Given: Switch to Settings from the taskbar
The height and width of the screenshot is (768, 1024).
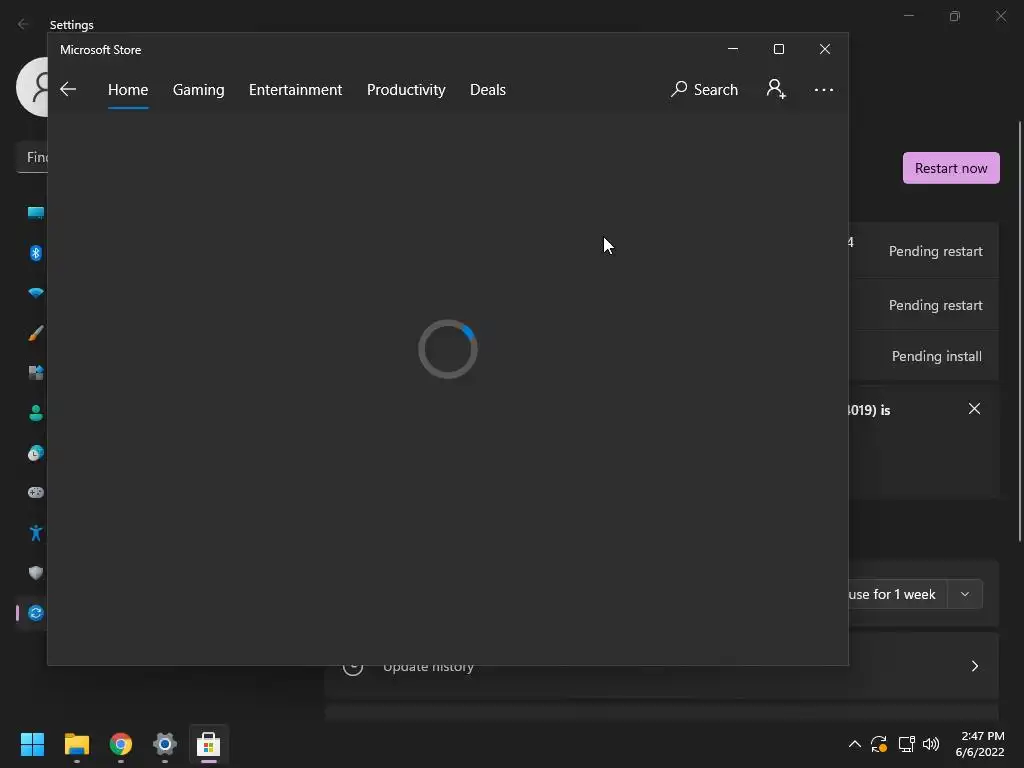Looking at the screenshot, I should pyautogui.click(x=165, y=744).
